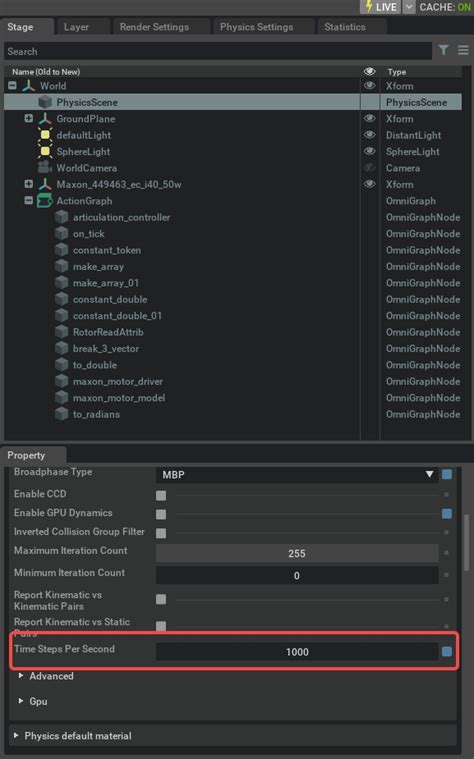Toggle Report Kinematic vs Kinematic Pairs
Viewport: 474px width, 759px height.
coord(161,599)
